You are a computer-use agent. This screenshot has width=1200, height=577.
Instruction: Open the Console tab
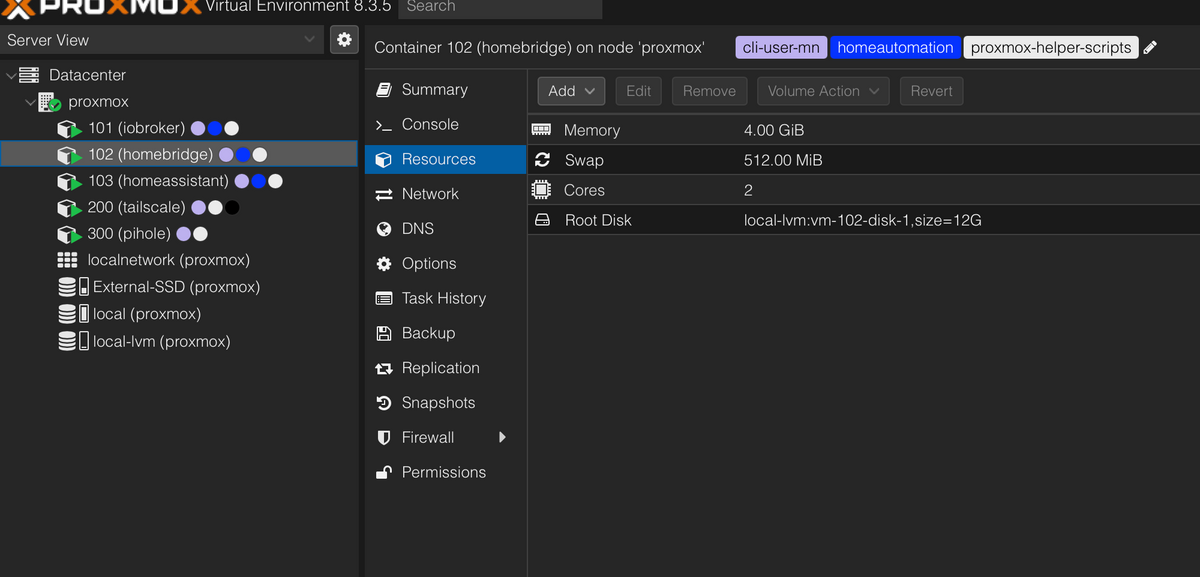(x=445, y=124)
